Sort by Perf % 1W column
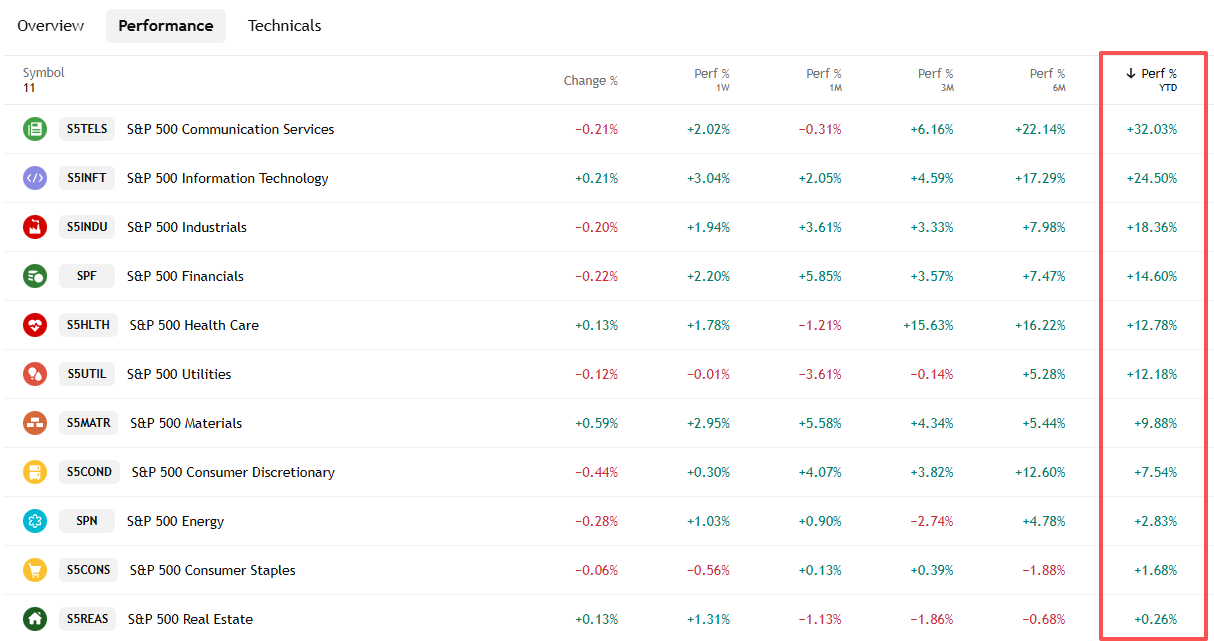 point(711,79)
